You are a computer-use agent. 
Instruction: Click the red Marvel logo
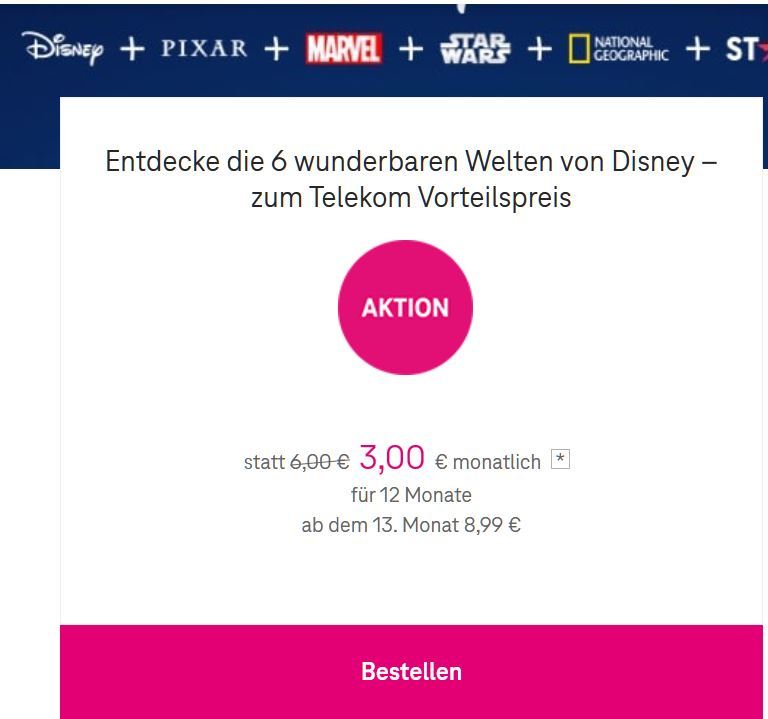[x=344, y=48]
